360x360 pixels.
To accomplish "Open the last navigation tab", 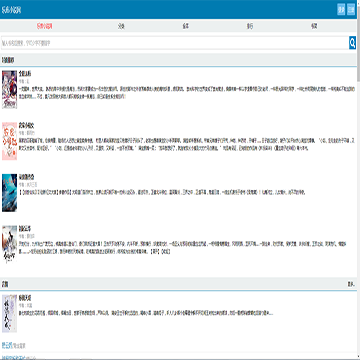I will pyautogui.click(x=314, y=26).
